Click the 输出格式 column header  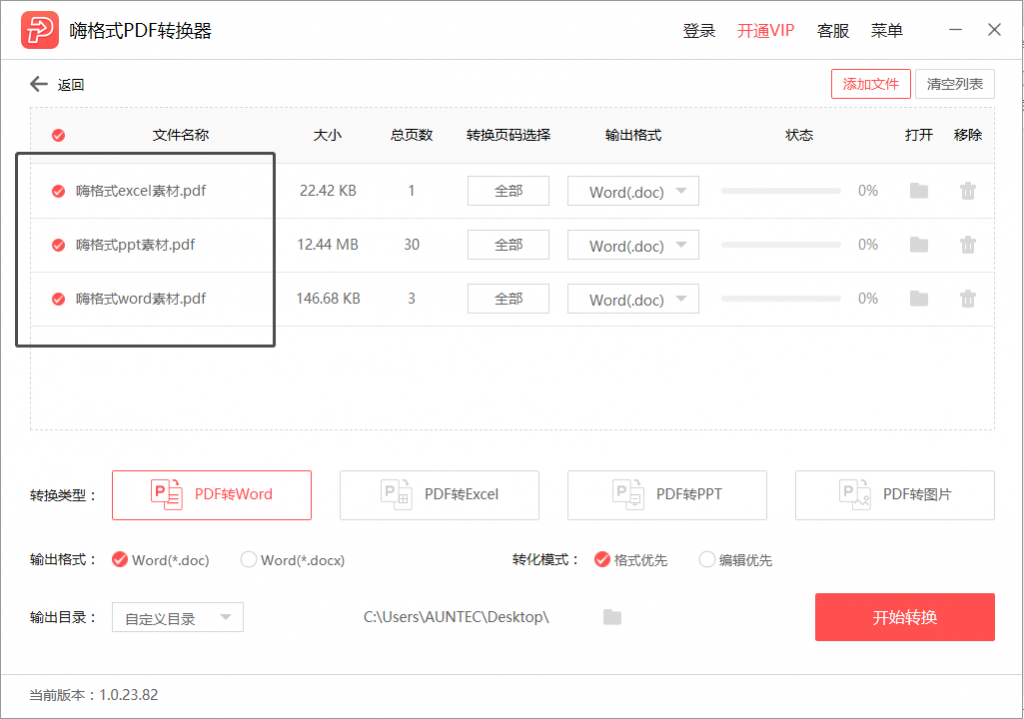click(633, 135)
